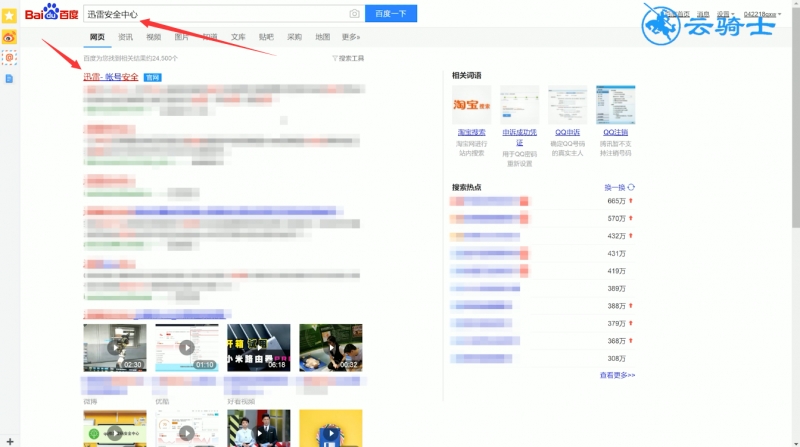800x447 pixels.
Task: Click the 申诉成功凭证 thumbnail image
Action: (x=519, y=105)
